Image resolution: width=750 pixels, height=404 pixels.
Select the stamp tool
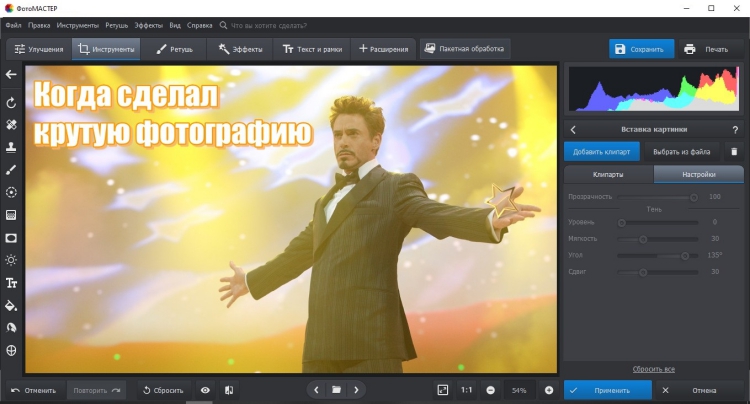click(x=11, y=147)
